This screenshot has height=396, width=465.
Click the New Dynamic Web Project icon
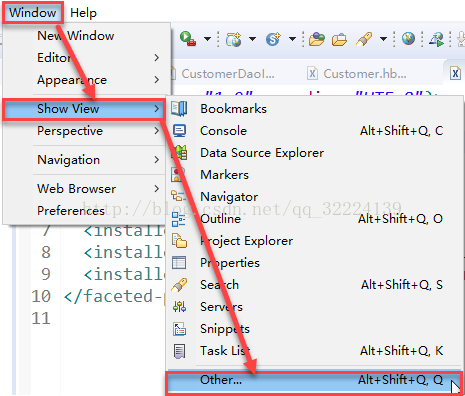(x=234, y=39)
